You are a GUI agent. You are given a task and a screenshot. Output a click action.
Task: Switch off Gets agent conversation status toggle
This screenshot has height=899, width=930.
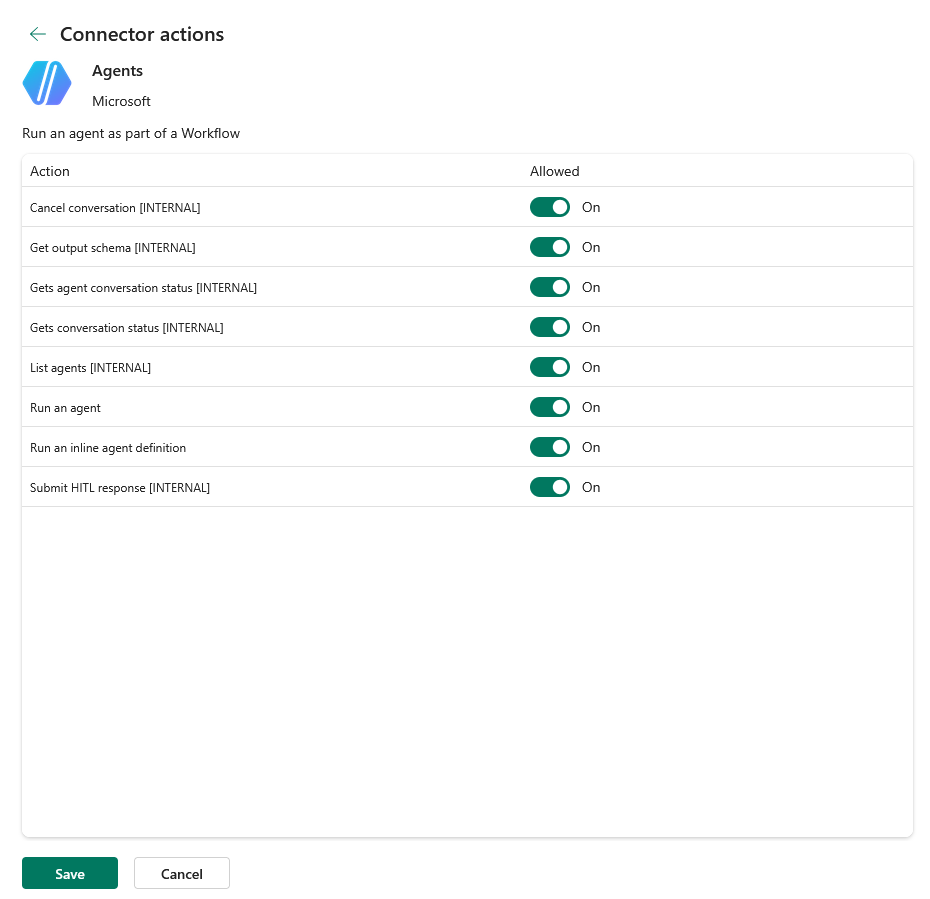550,288
